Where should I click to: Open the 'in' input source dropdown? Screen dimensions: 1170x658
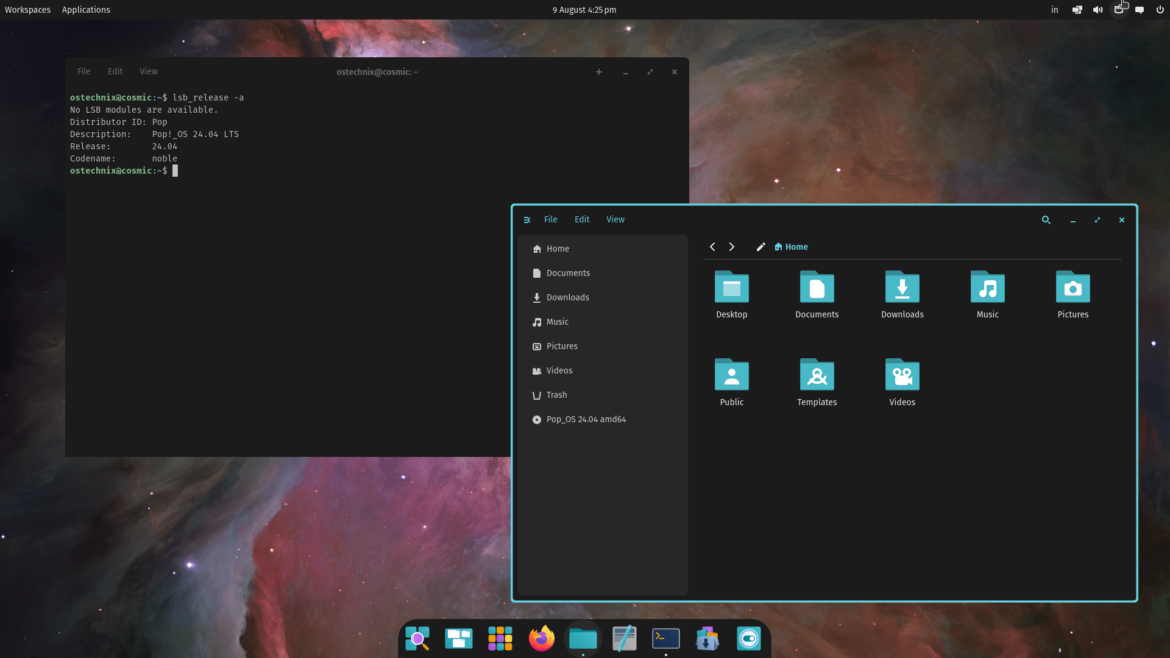(x=1054, y=9)
